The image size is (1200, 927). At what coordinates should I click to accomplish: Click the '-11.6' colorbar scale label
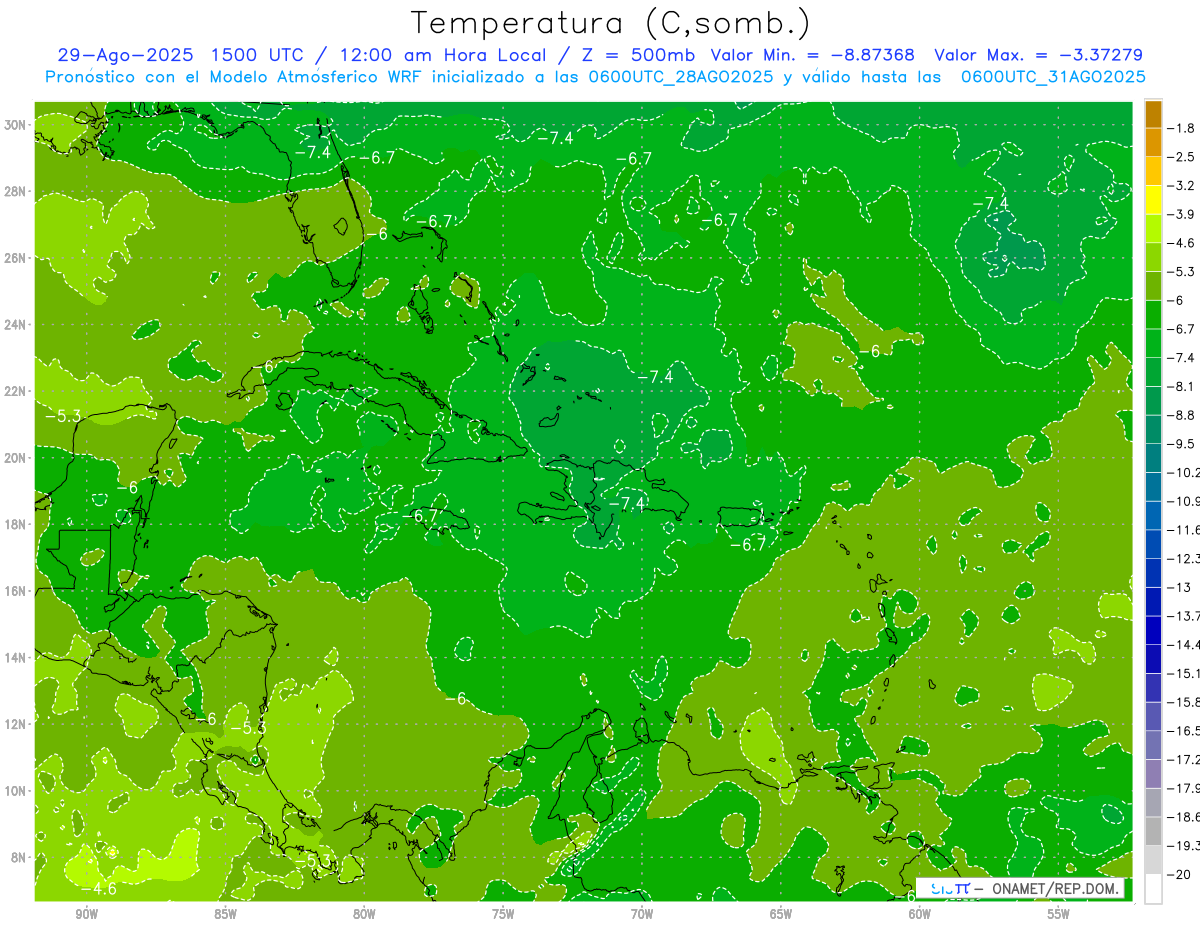pyautogui.click(x=1184, y=530)
